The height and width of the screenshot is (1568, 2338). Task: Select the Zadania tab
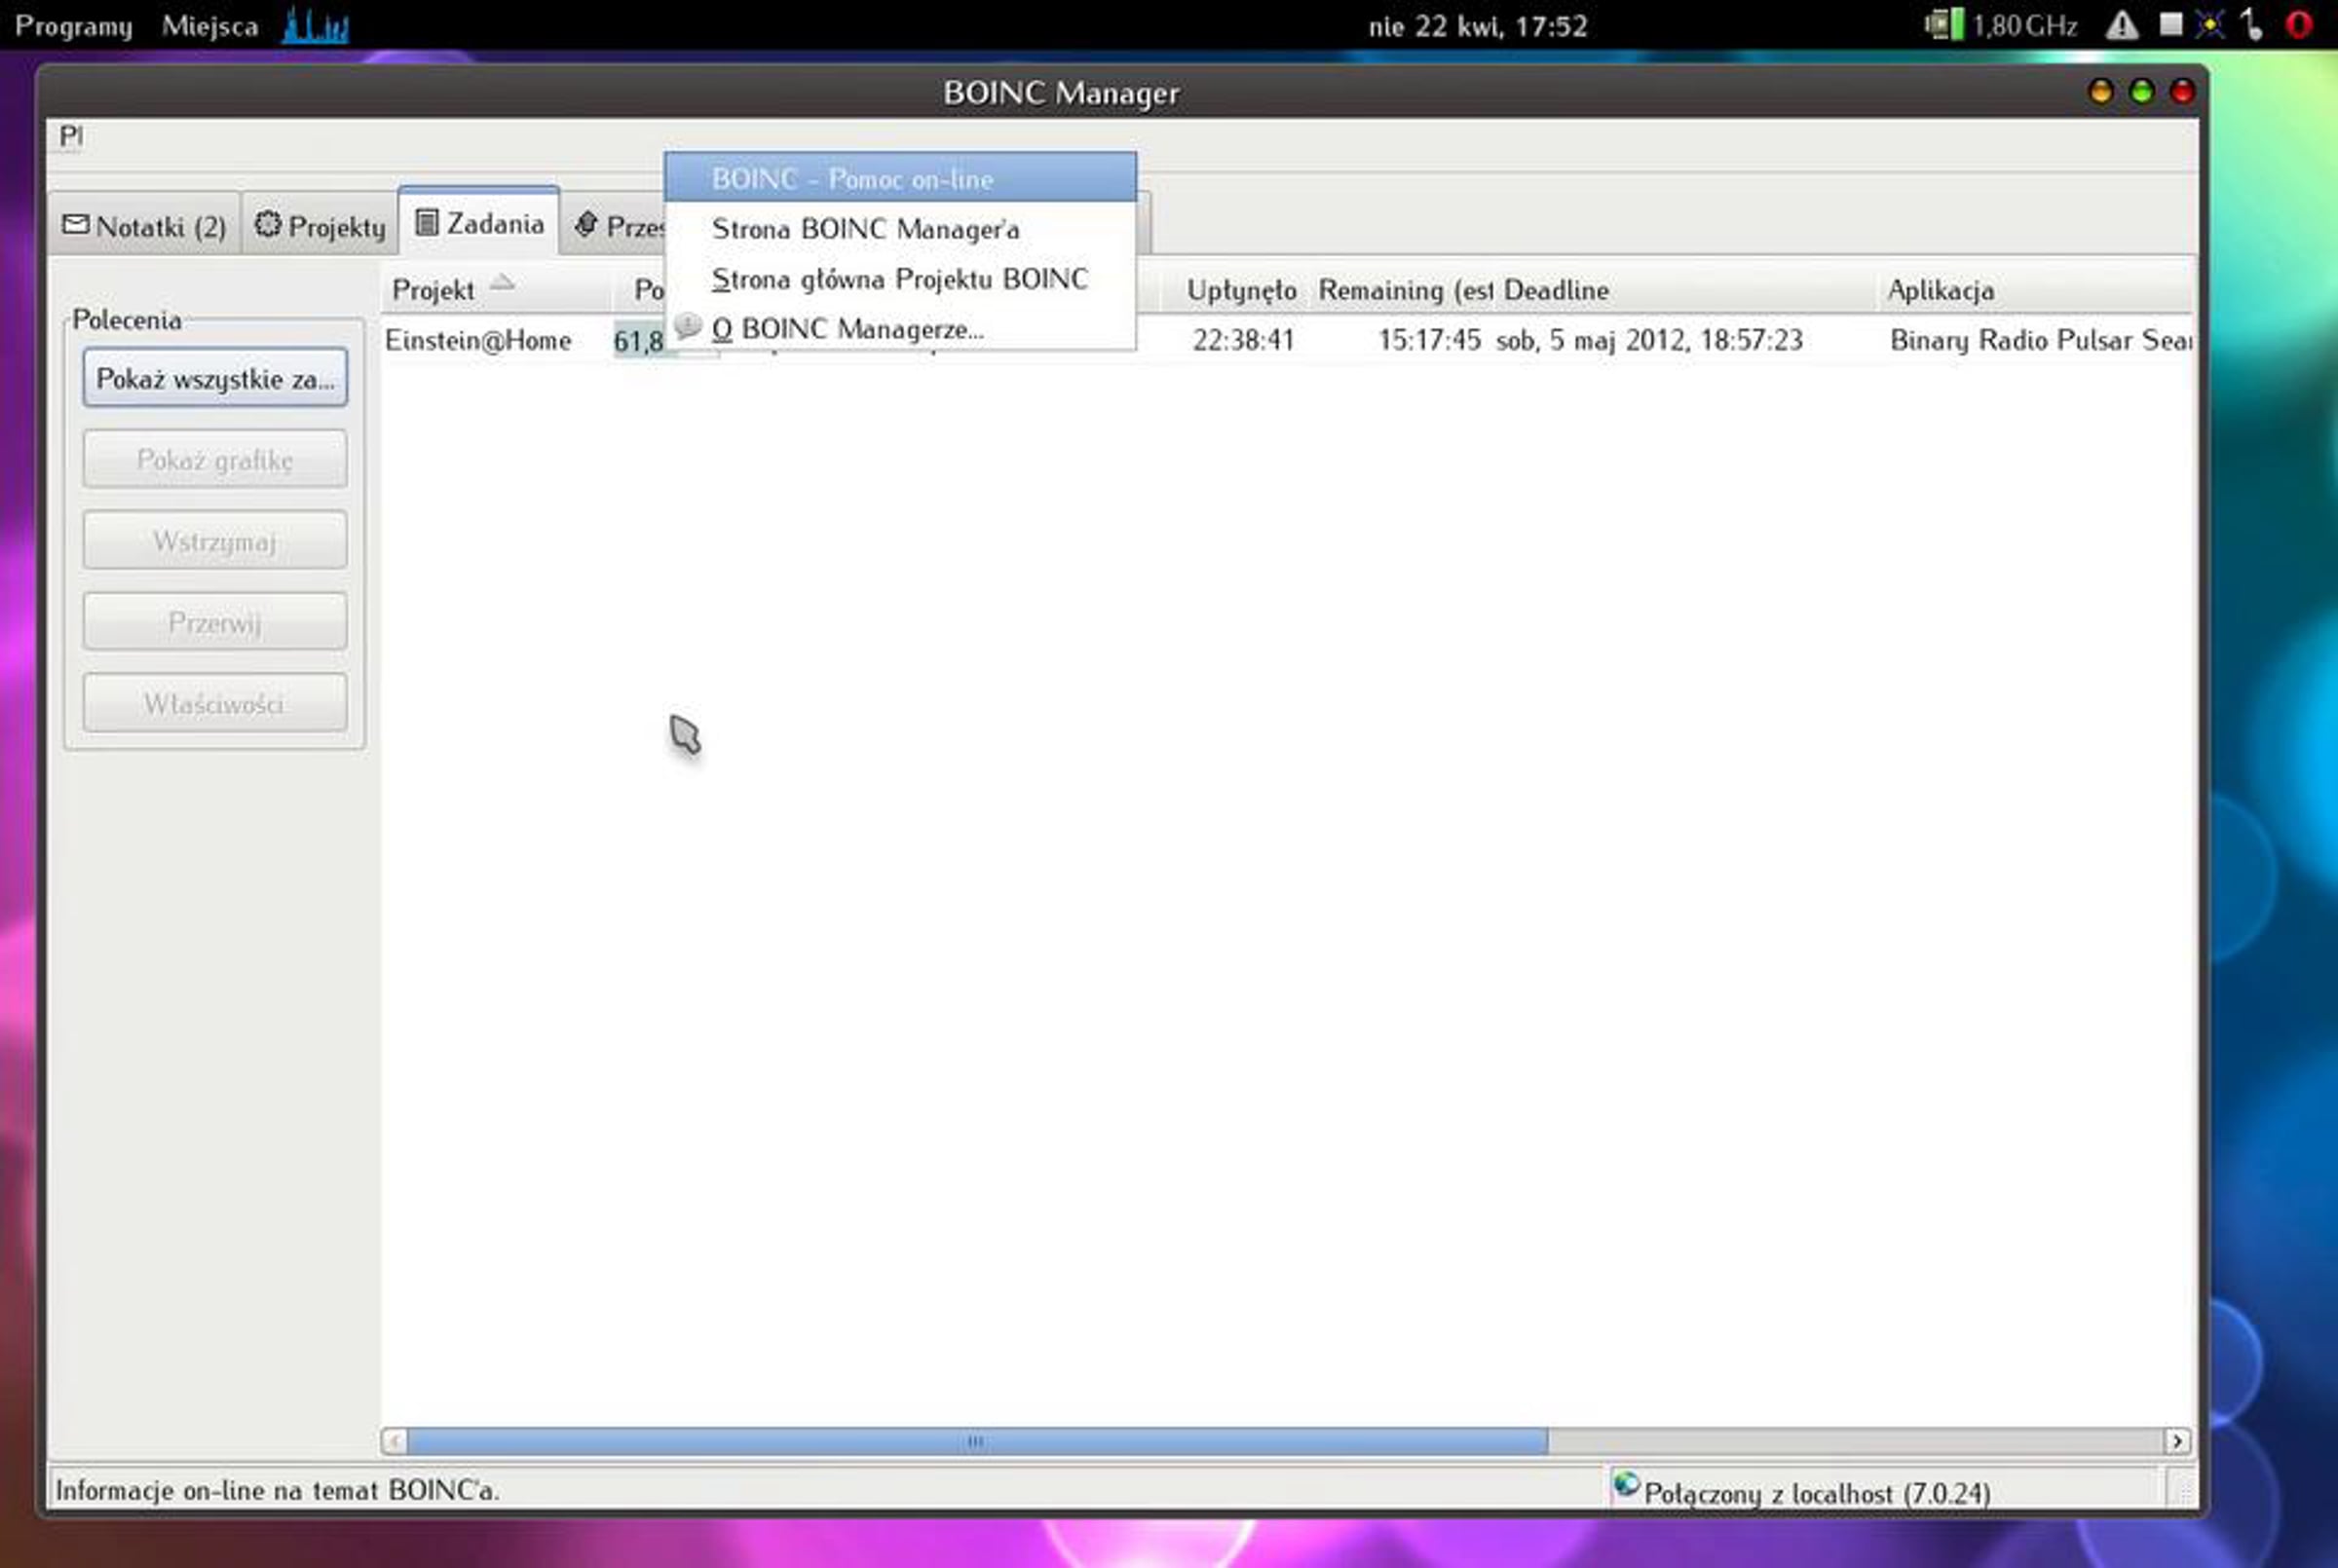(479, 222)
